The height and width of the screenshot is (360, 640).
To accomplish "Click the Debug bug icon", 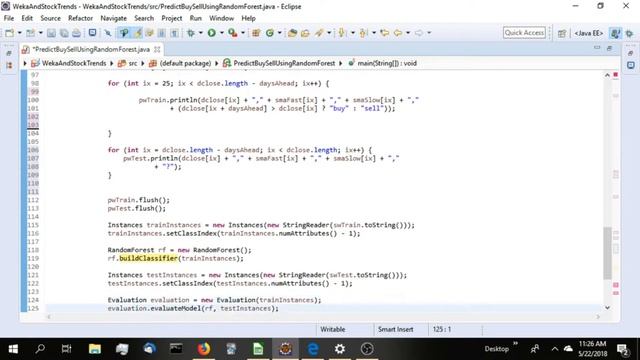I will pyautogui.click(x=191, y=33).
